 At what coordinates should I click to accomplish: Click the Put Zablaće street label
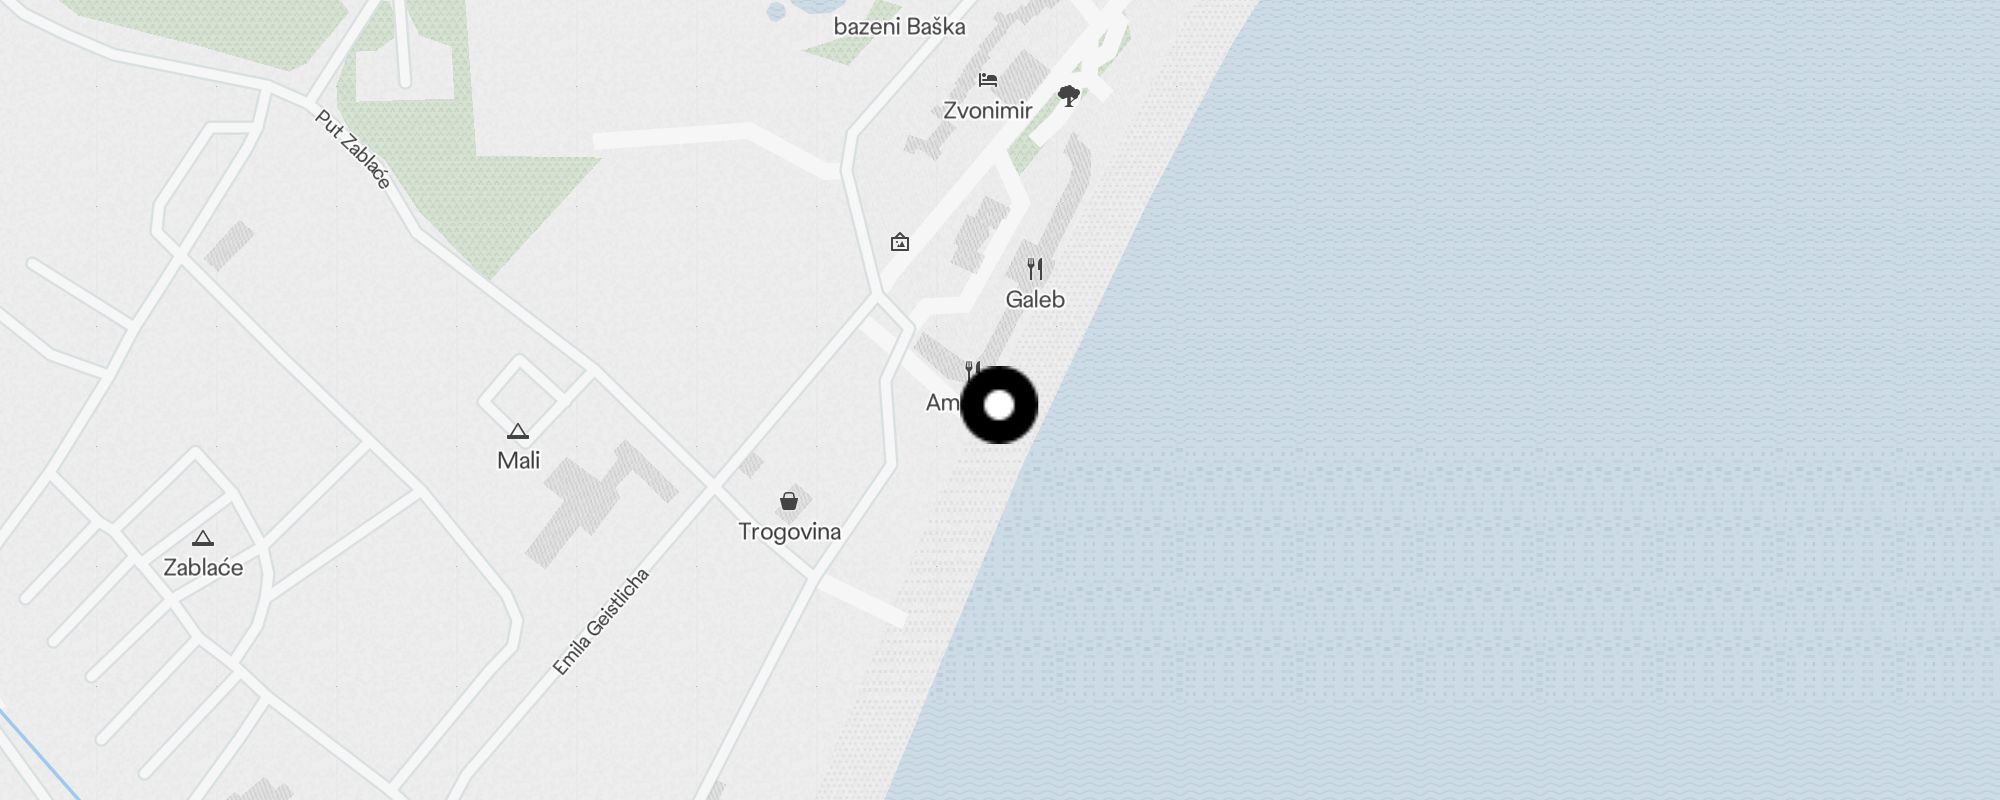353,149
